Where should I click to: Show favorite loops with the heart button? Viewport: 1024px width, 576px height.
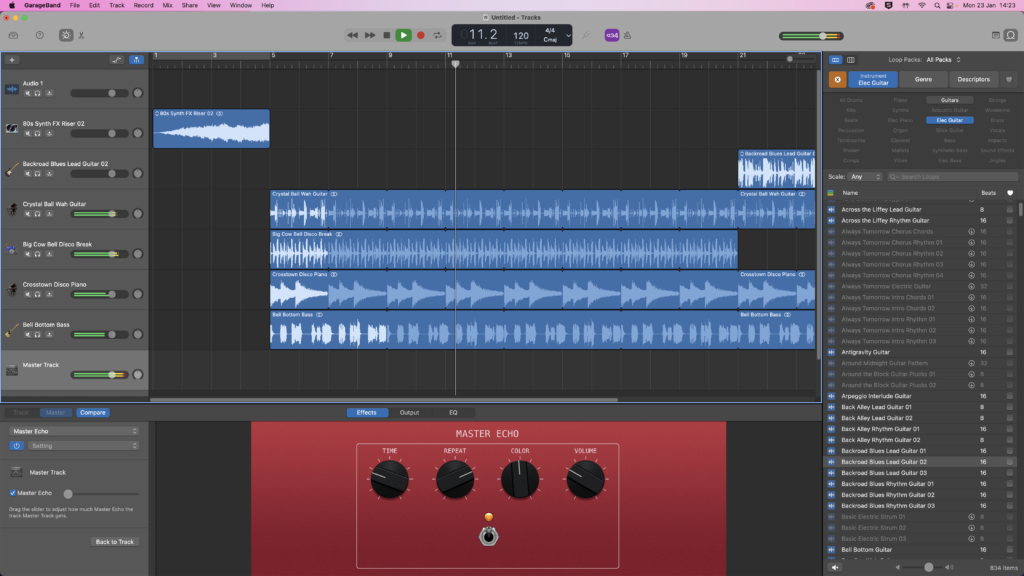click(1009, 80)
